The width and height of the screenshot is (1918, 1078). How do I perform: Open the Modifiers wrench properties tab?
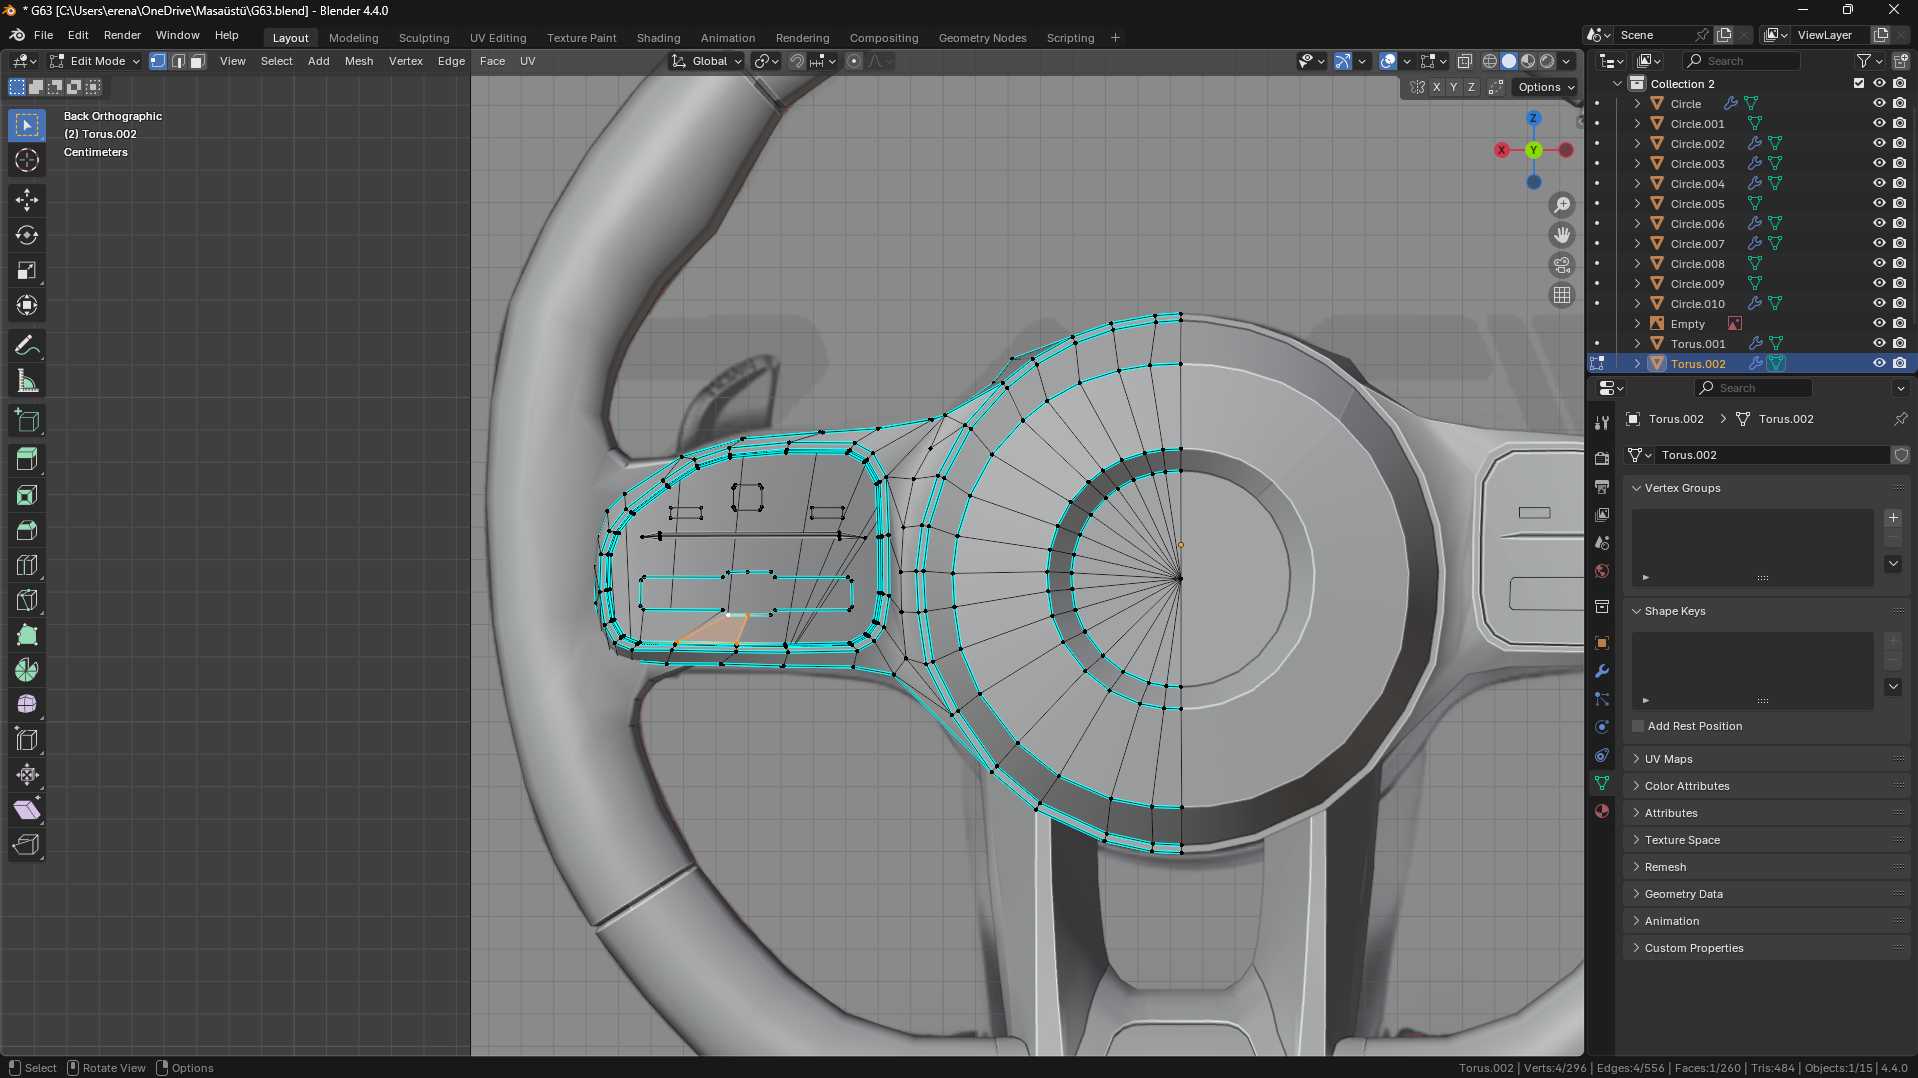(x=1602, y=671)
